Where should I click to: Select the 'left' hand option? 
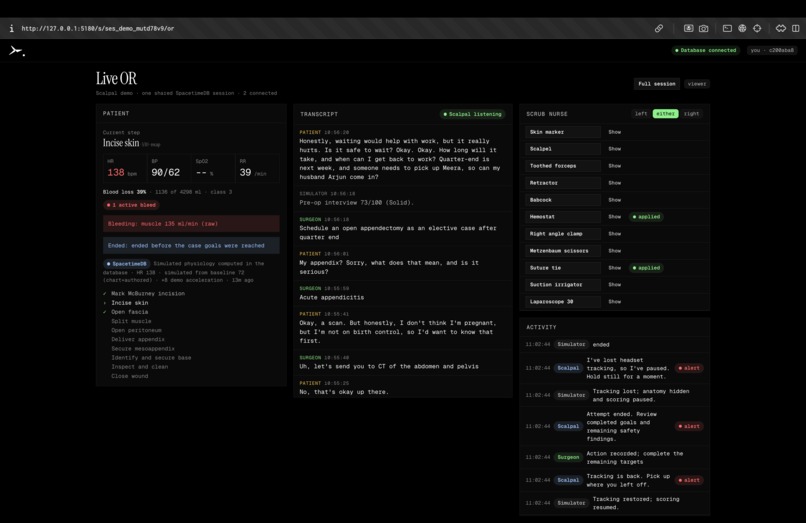point(640,114)
